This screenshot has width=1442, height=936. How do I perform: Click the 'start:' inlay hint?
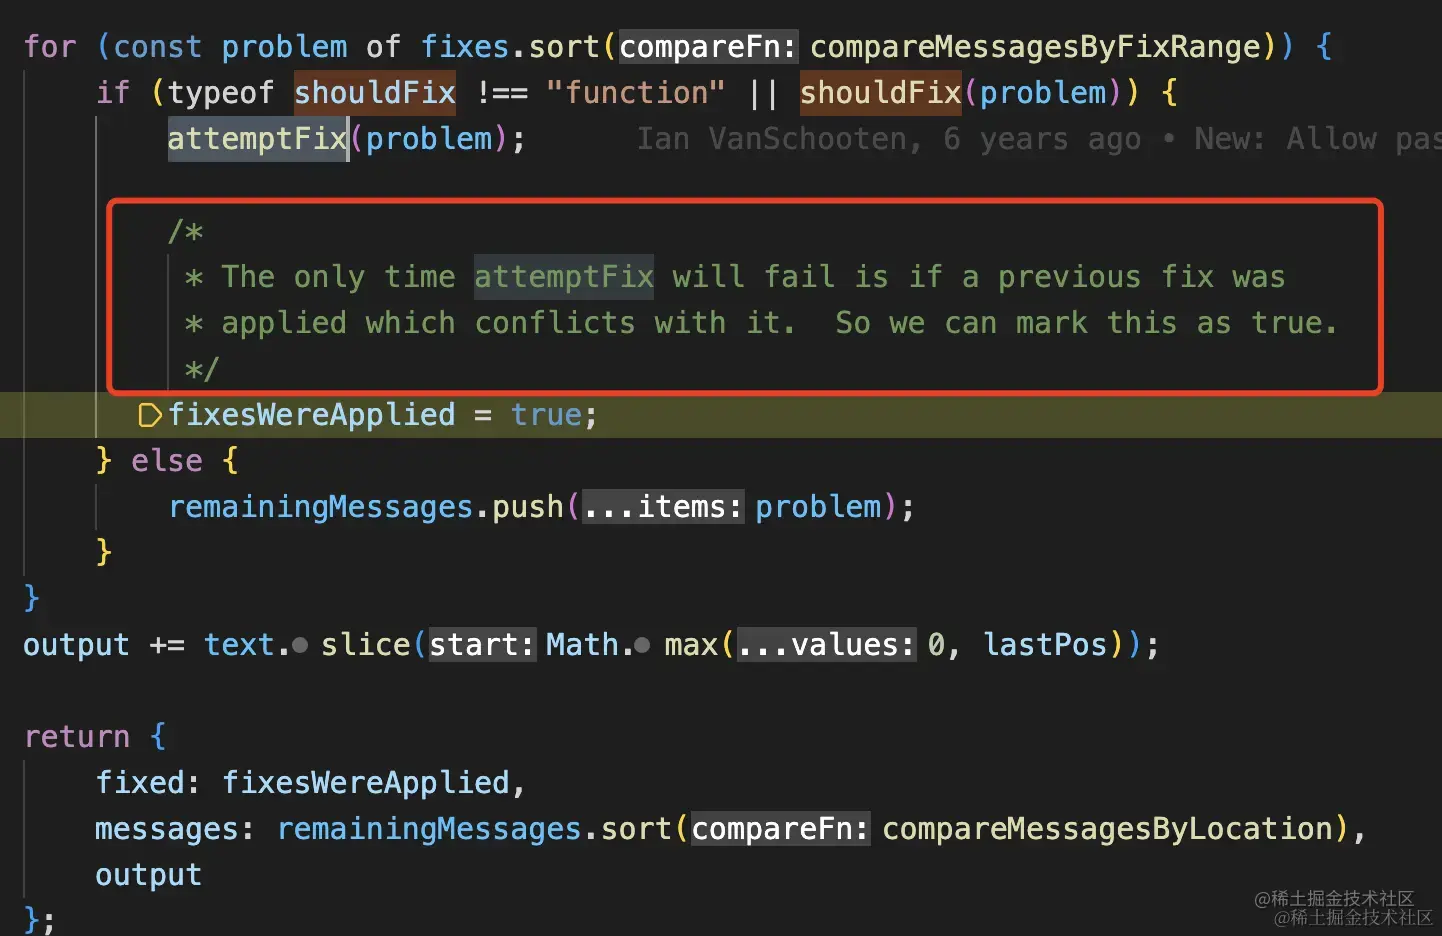[x=483, y=645]
